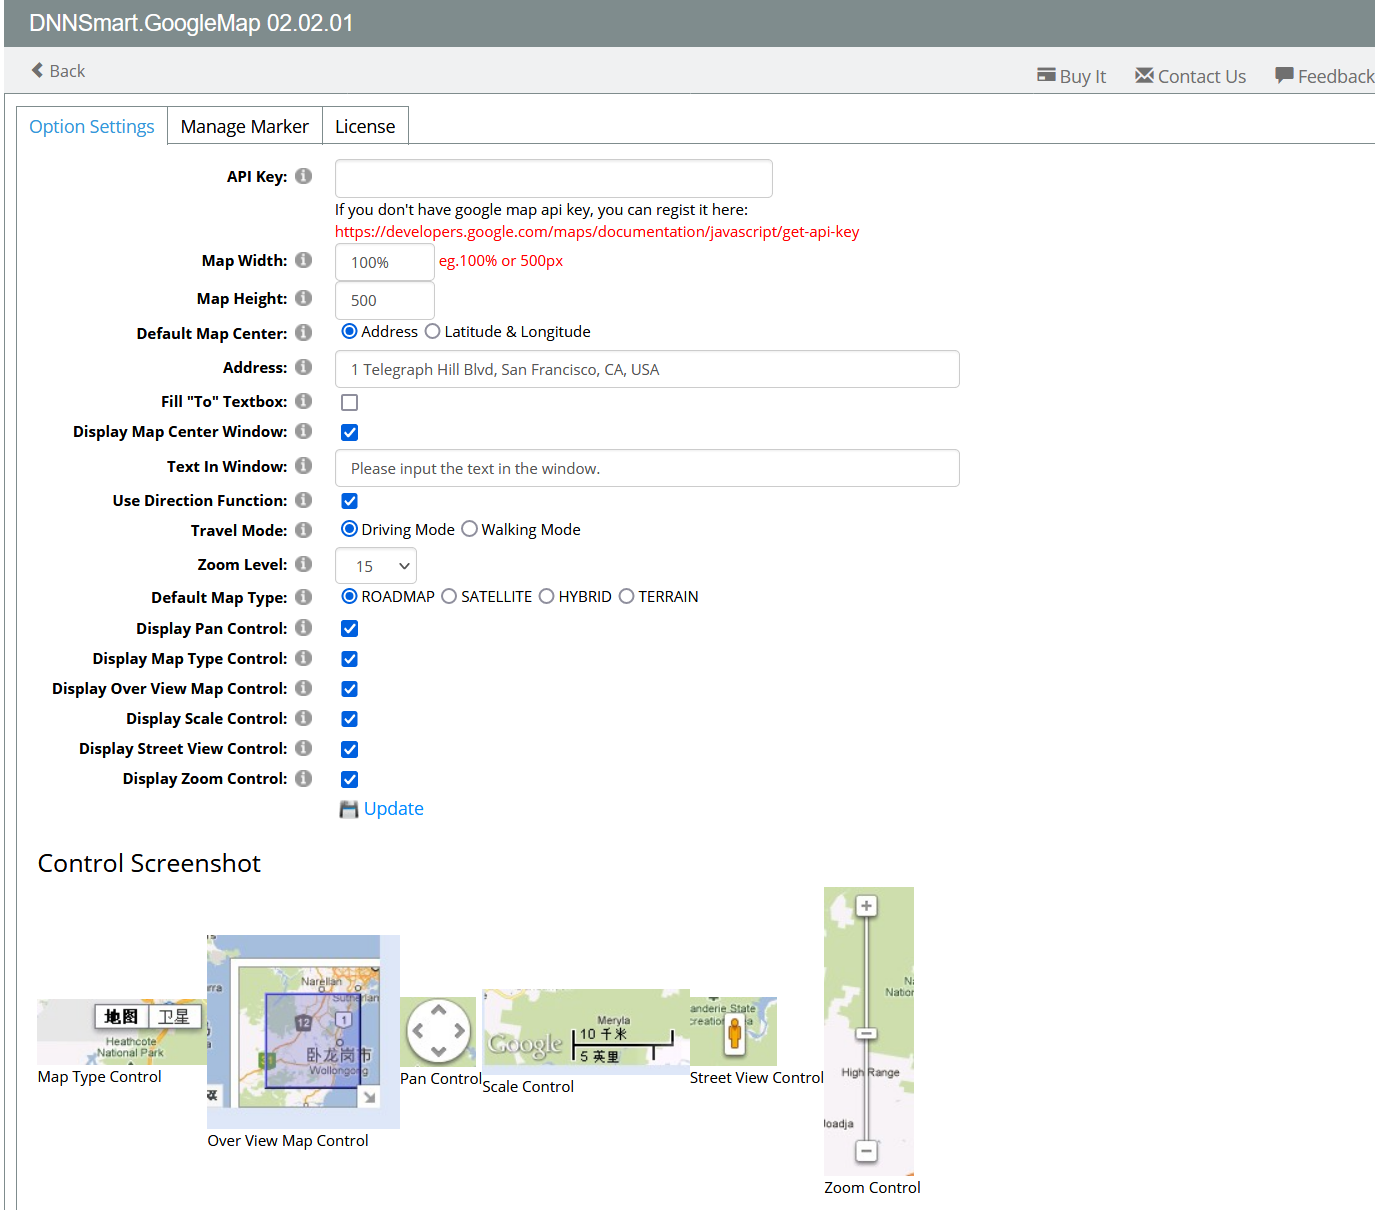Click the Update link
Image resolution: width=1375 pixels, height=1210 pixels.
tap(393, 809)
